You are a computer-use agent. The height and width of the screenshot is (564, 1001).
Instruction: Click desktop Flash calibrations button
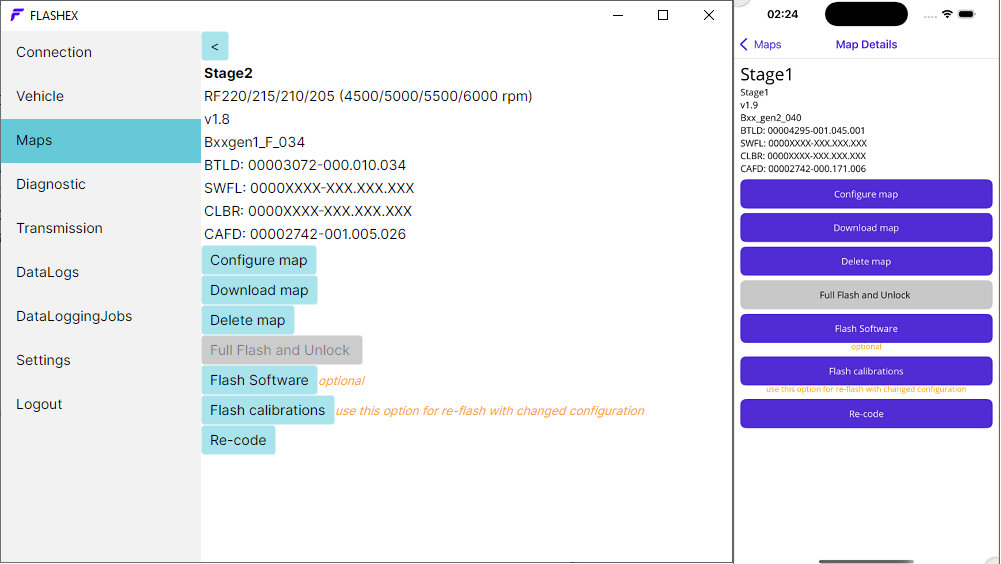coord(267,410)
